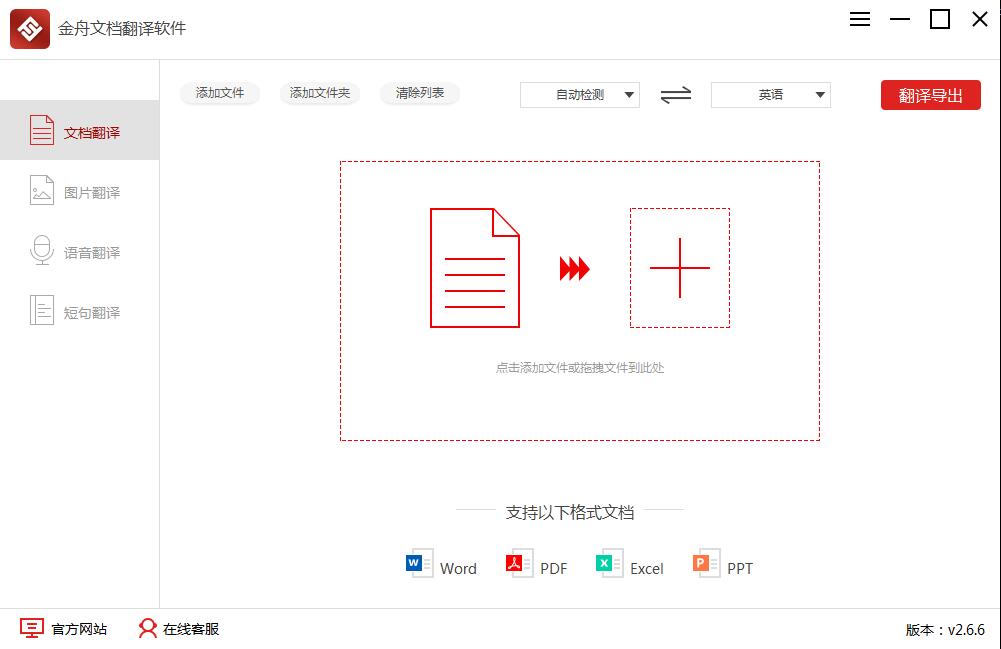Screen dimensions: 1001x649
Task: Click the PPT format icon
Action: coord(701,562)
